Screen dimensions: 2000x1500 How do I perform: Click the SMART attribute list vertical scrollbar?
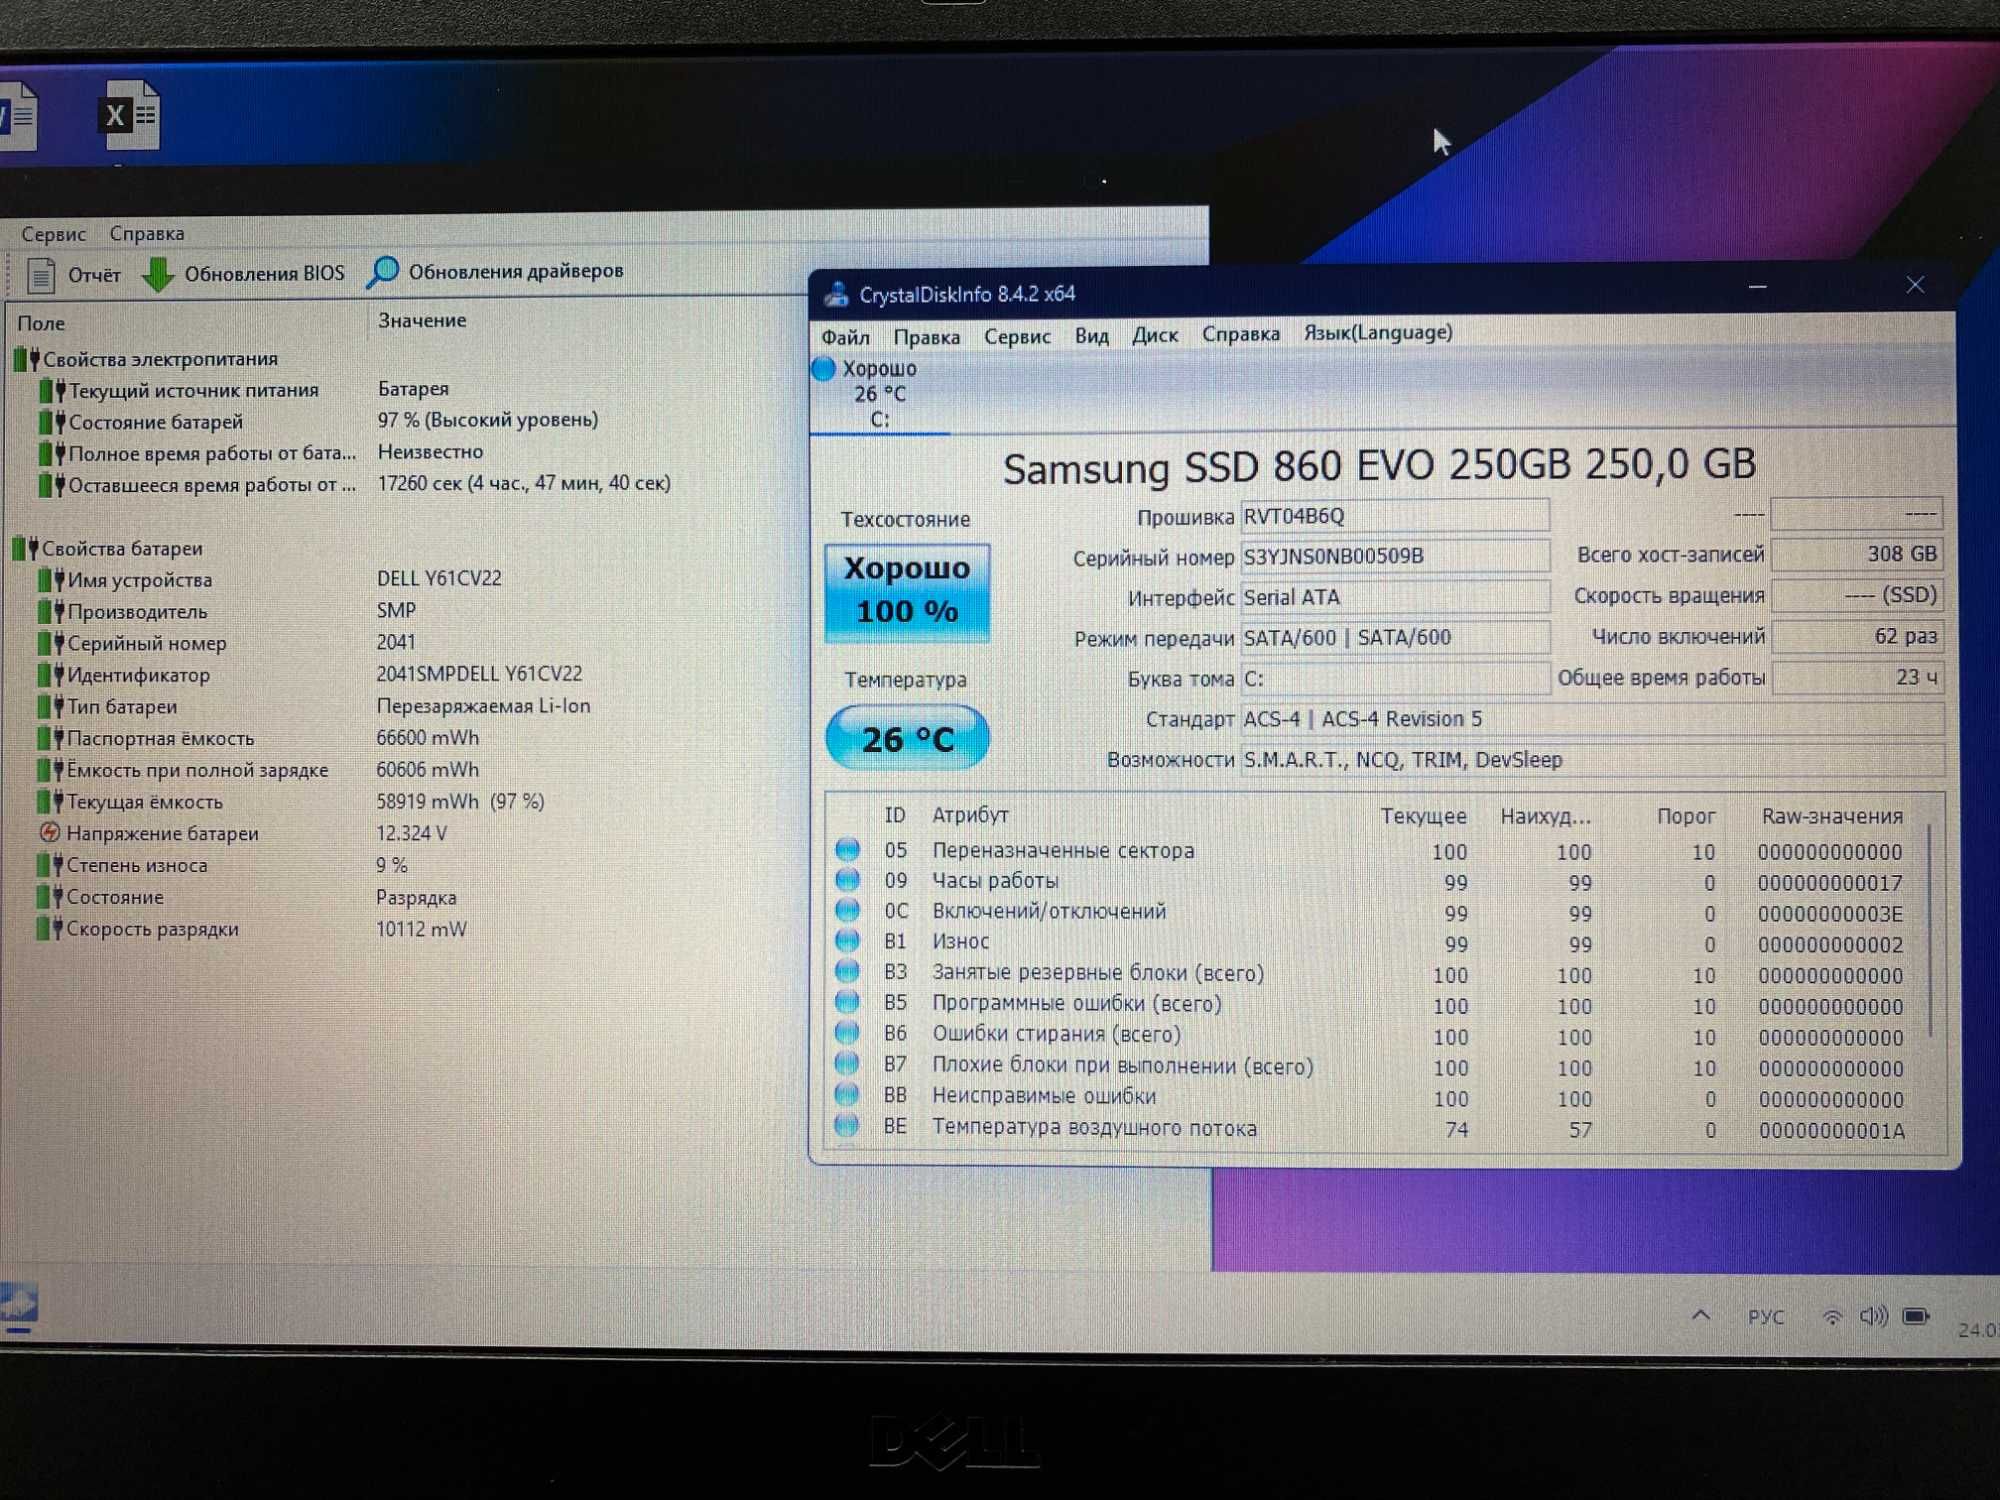(x=1930, y=930)
